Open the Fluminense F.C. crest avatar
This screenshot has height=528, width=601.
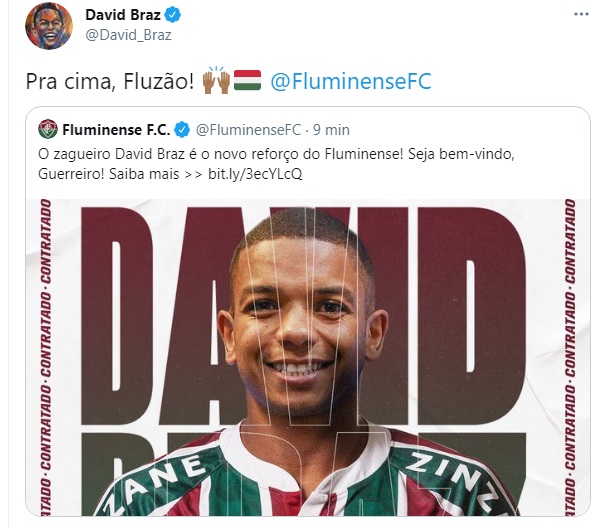tap(48, 130)
